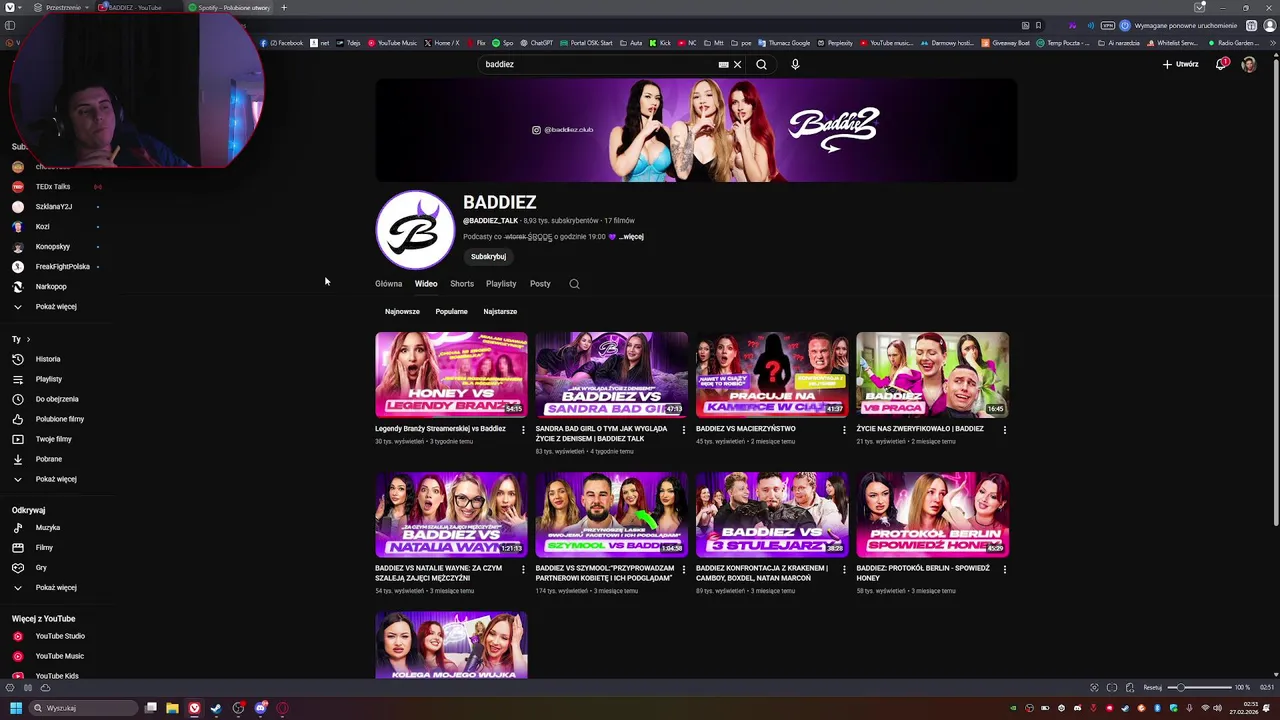Open more options for Konfrontacja z Krakenem video
Viewport: 1280px width, 720px height.
point(844,570)
